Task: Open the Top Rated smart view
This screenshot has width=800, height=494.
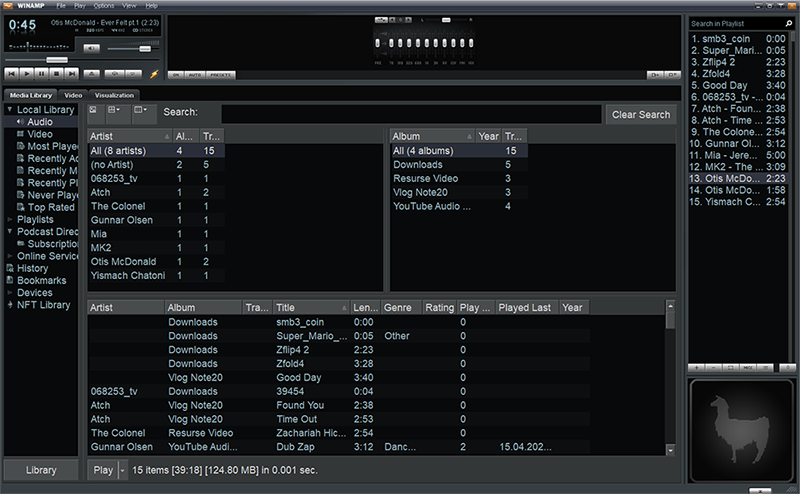Action: (46, 208)
